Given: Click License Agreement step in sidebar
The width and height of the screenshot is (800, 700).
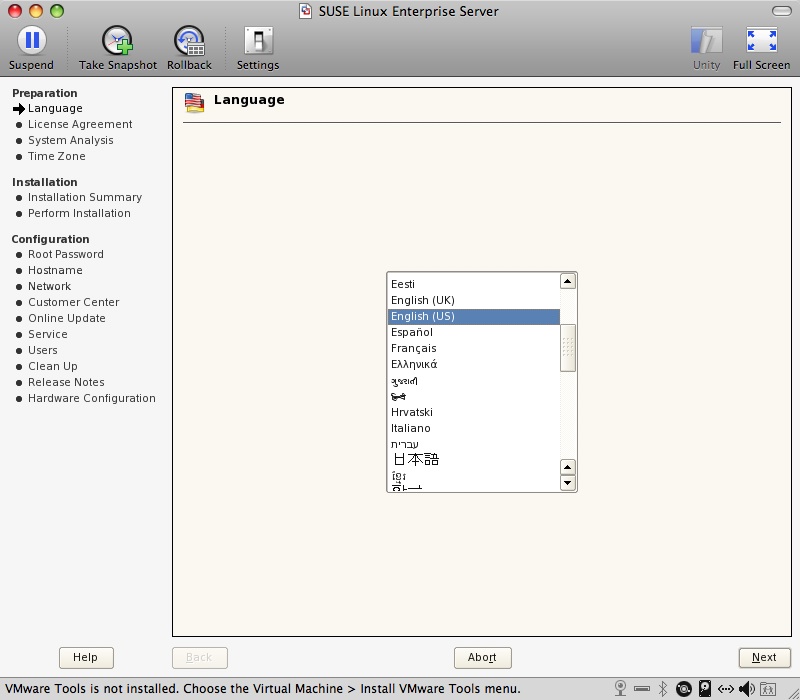Looking at the screenshot, I should point(80,124).
